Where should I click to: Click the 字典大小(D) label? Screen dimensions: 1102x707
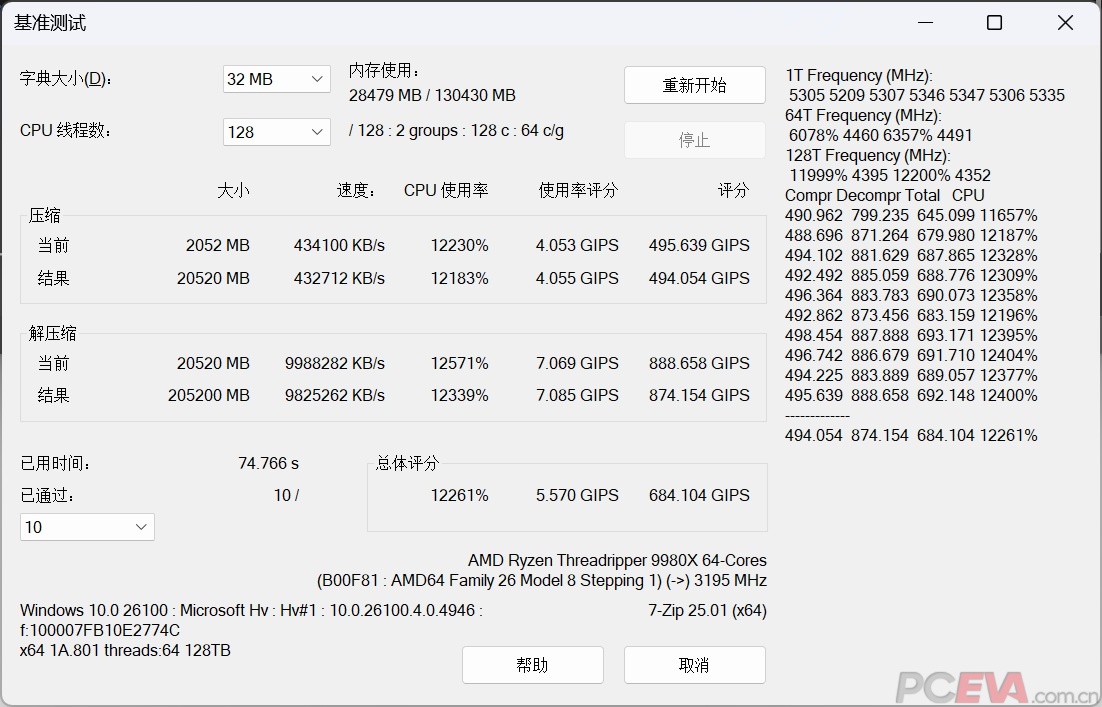(66, 79)
